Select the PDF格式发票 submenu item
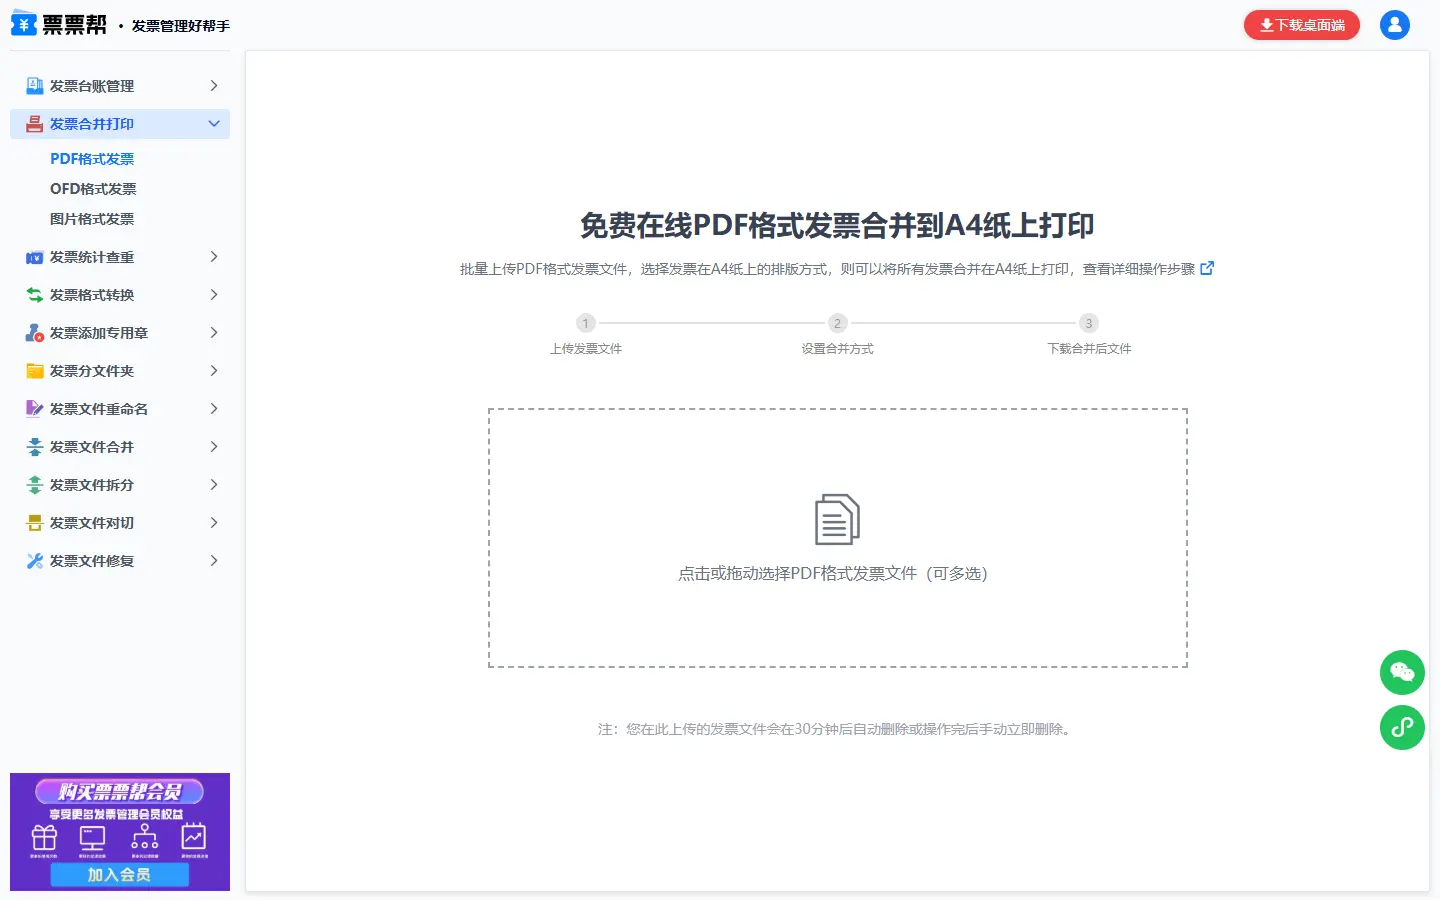The image size is (1440, 900). 92,159
